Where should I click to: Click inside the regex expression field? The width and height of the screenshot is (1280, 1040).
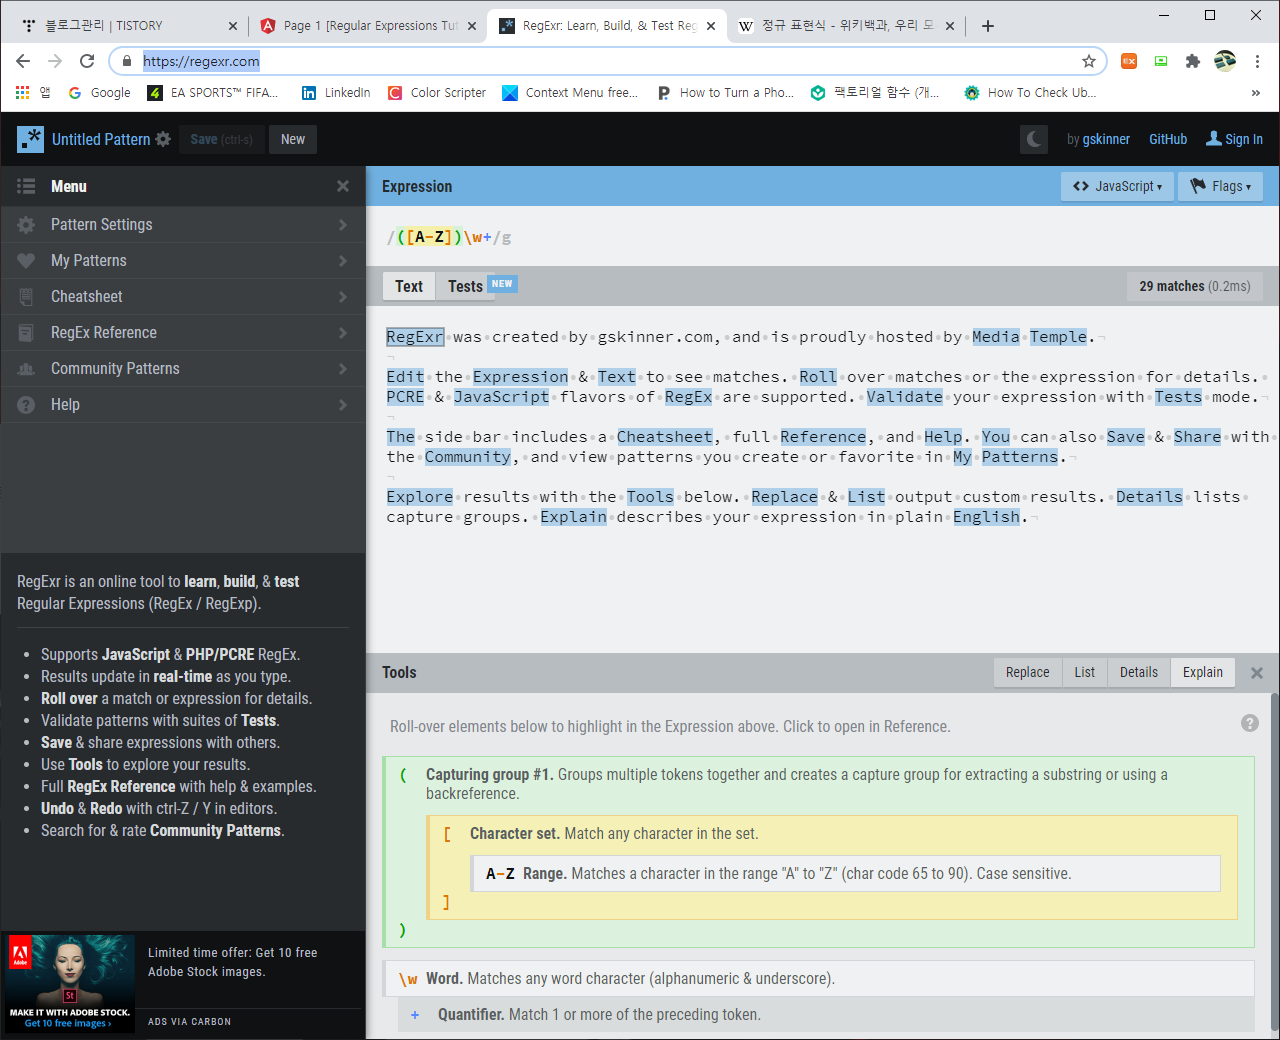(822, 237)
